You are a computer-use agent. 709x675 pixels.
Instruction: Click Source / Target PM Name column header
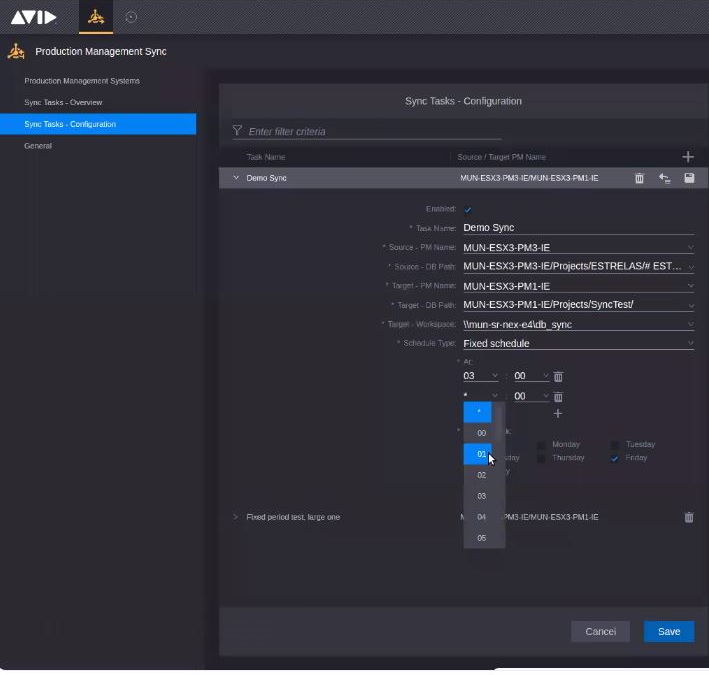click(501, 157)
